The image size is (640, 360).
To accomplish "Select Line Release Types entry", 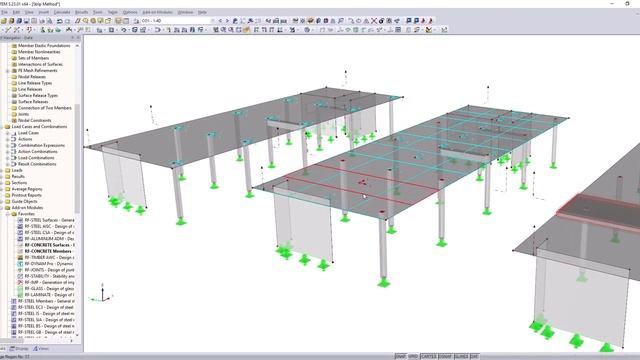I will click(x=35, y=83).
